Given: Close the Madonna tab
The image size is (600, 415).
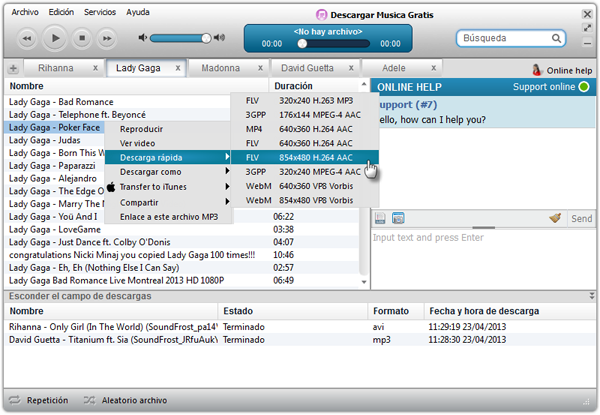Looking at the screenshot, I should (260, 68).
